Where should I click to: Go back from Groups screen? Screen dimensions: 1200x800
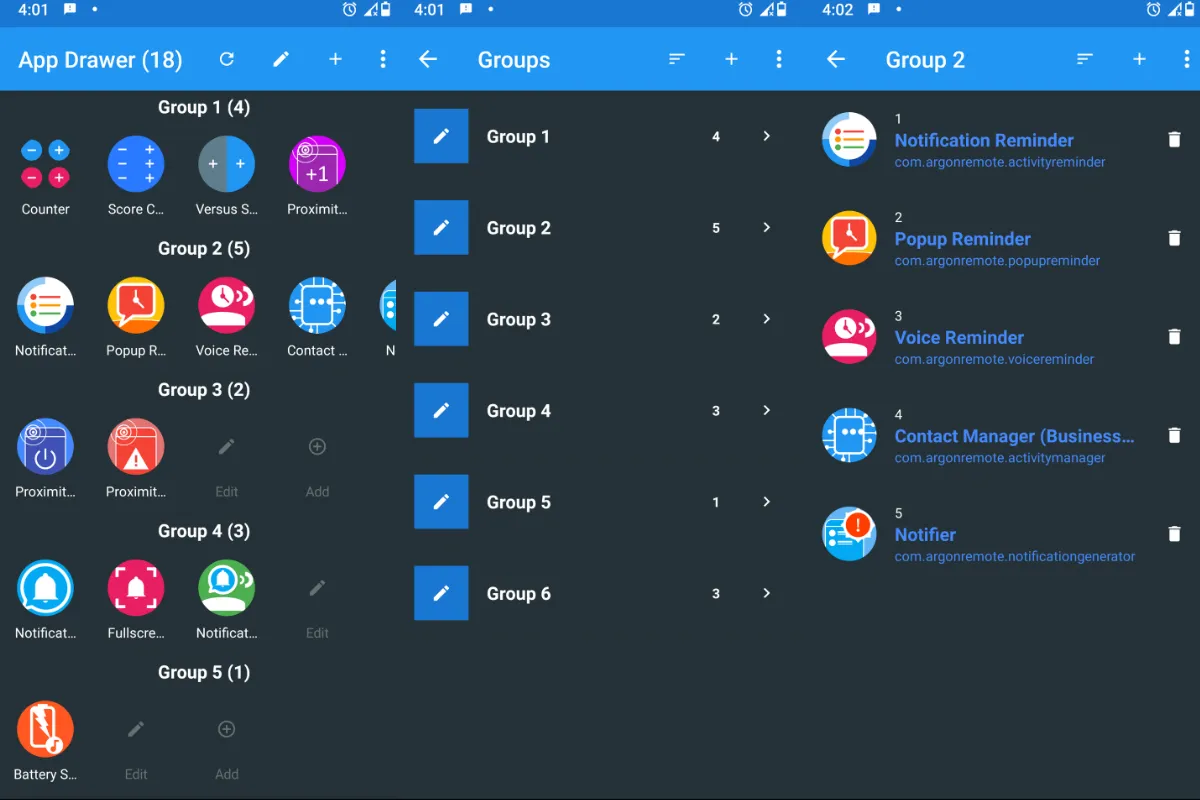tap(428, 59)
